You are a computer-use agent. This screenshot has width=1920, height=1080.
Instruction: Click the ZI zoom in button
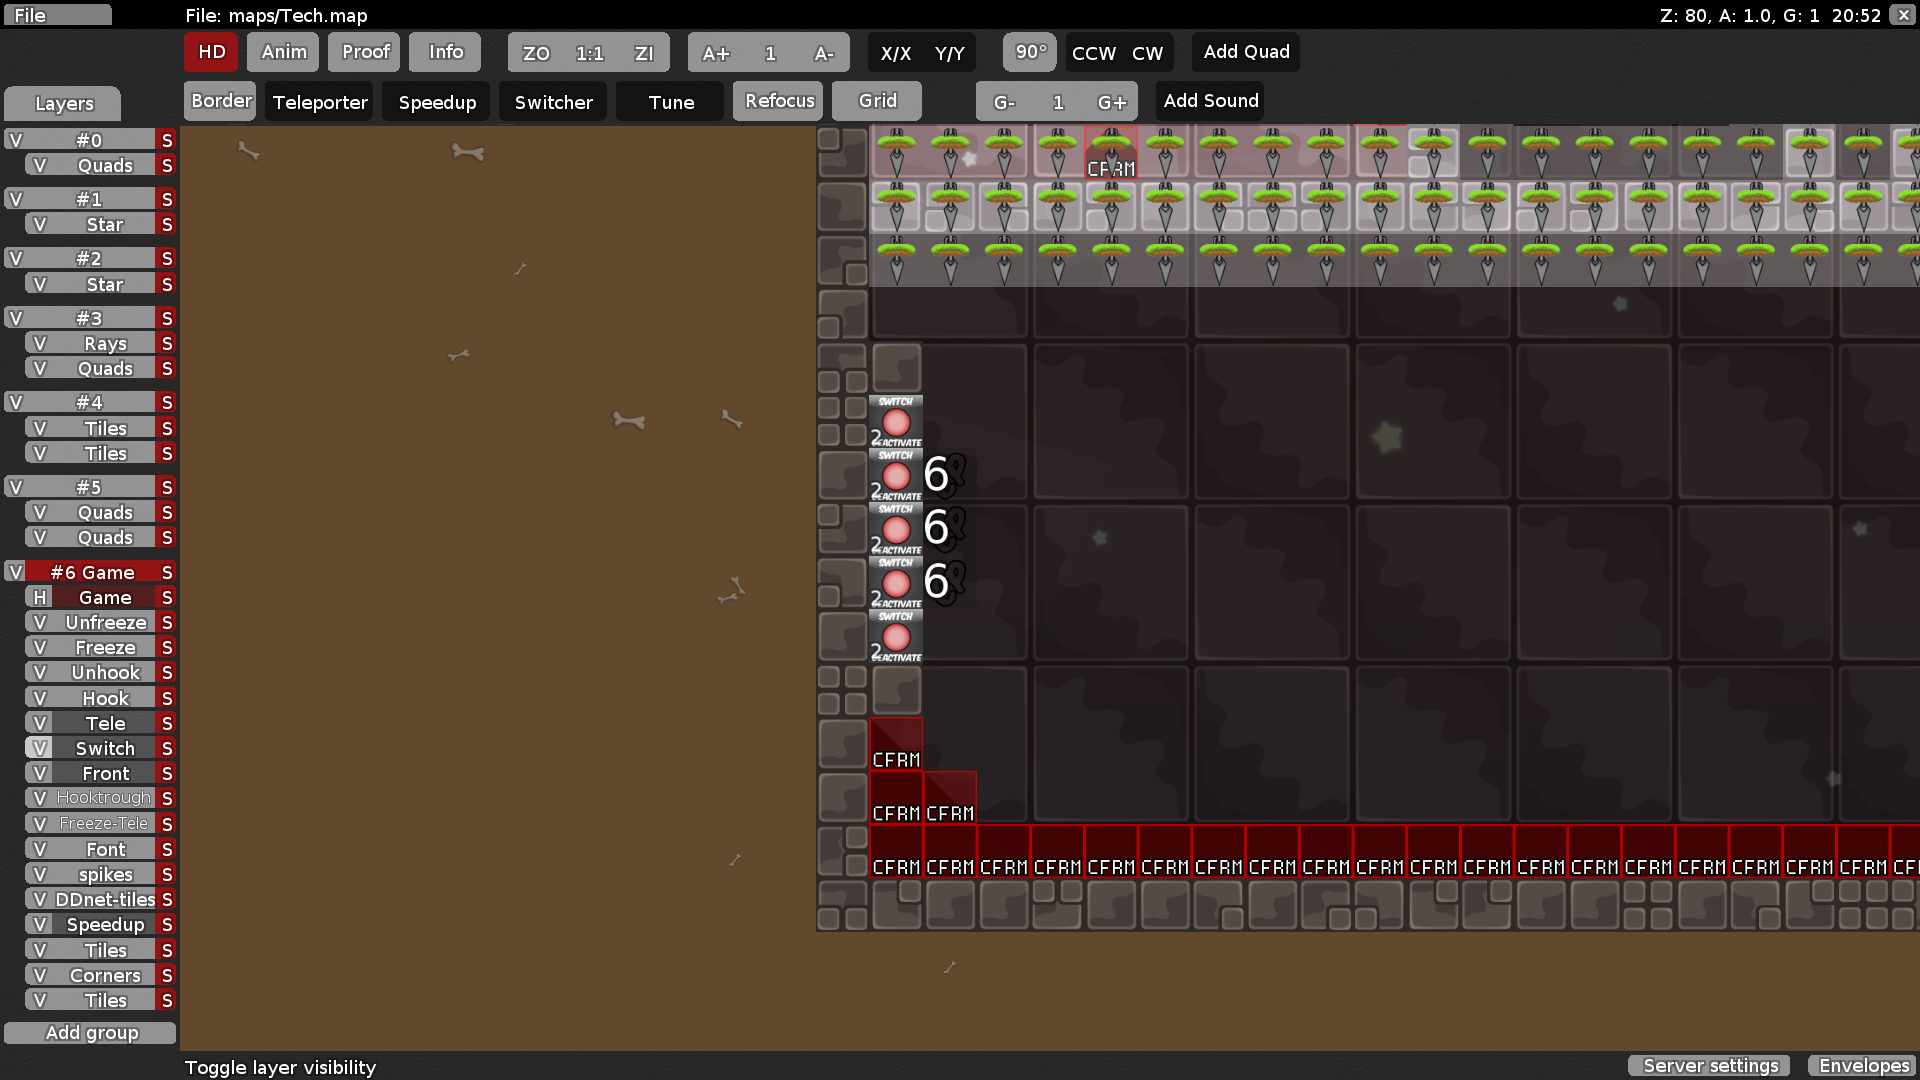point(643,53)
